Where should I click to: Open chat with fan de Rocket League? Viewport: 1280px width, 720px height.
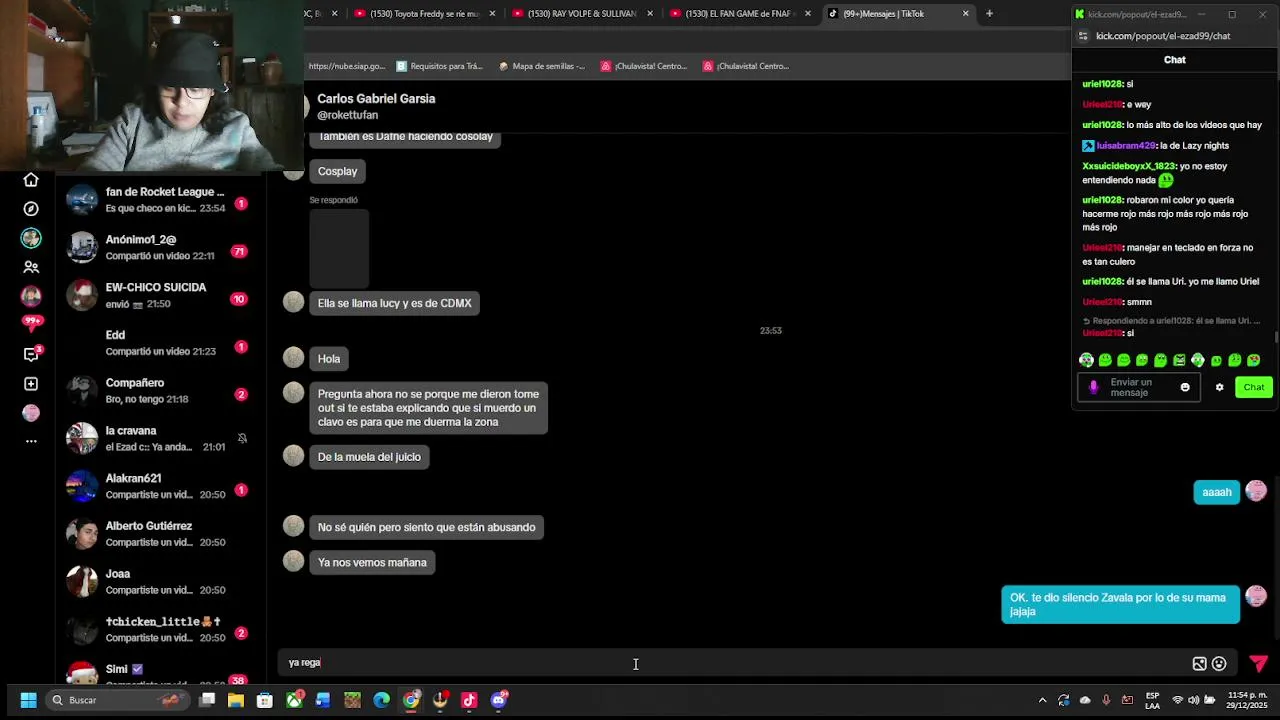point(160,200)
